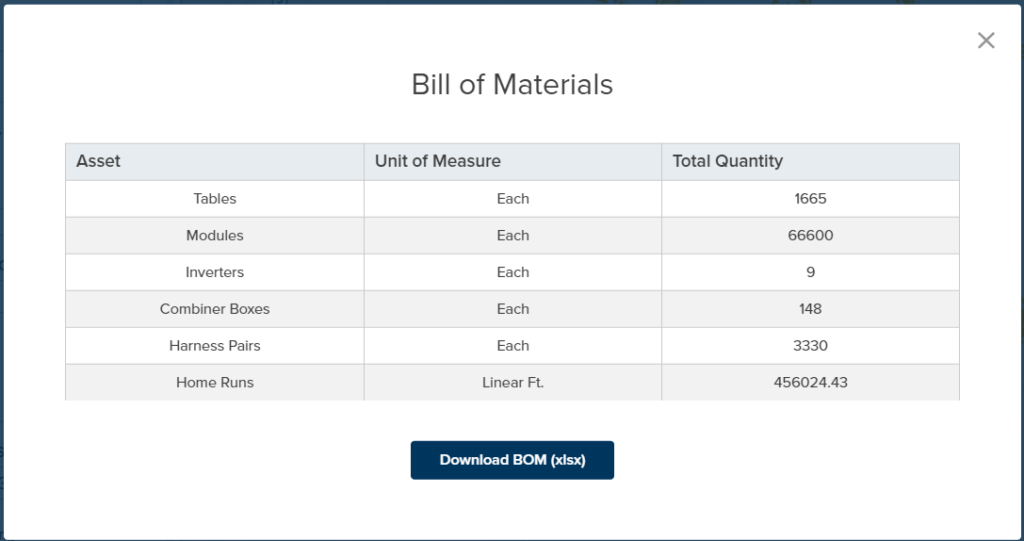Click the Modules quantity value 66600

click(x=810, y=236)
